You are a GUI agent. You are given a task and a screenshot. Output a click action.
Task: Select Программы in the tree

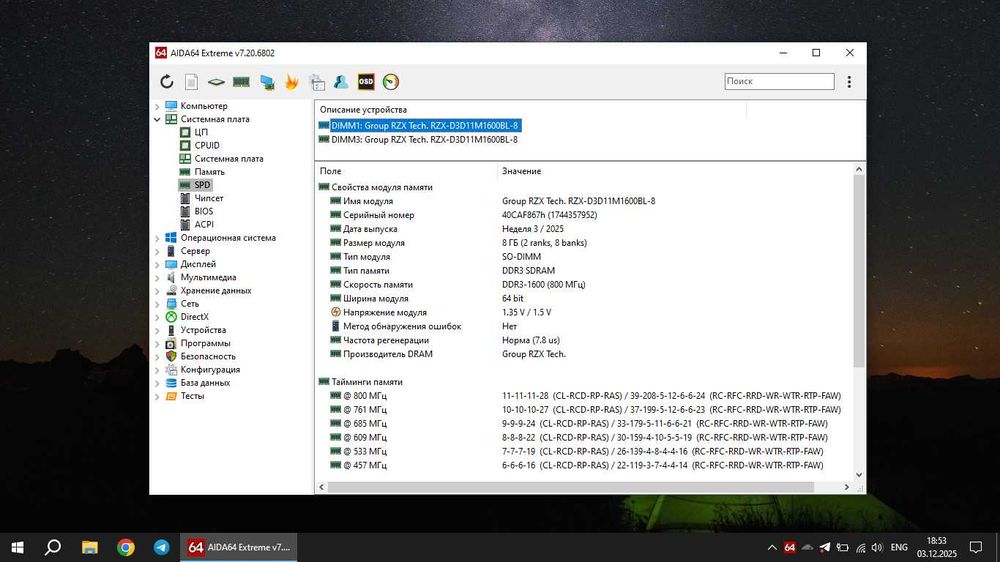click(x=205, y=343)
